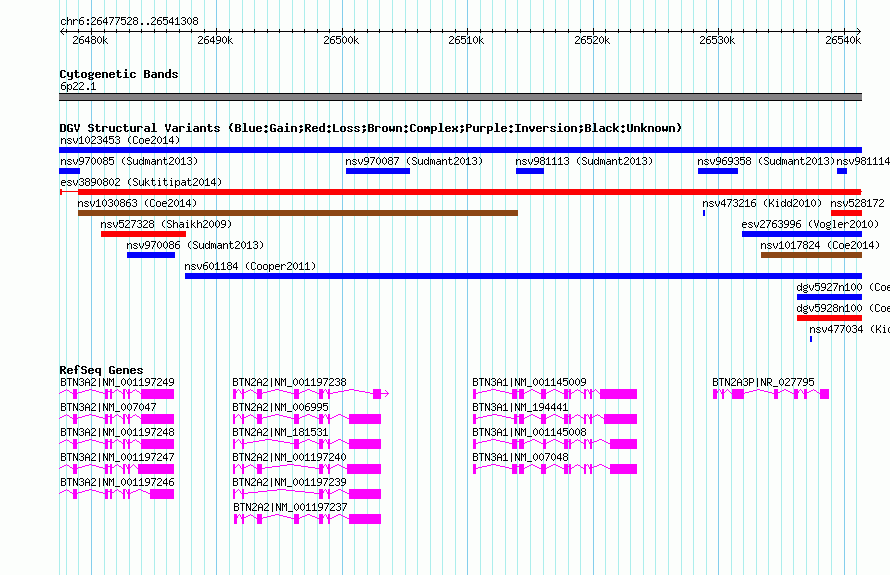Screen dimensions: 890x575
Task: Click the 26500k ruler position
Action: point(341,40)
